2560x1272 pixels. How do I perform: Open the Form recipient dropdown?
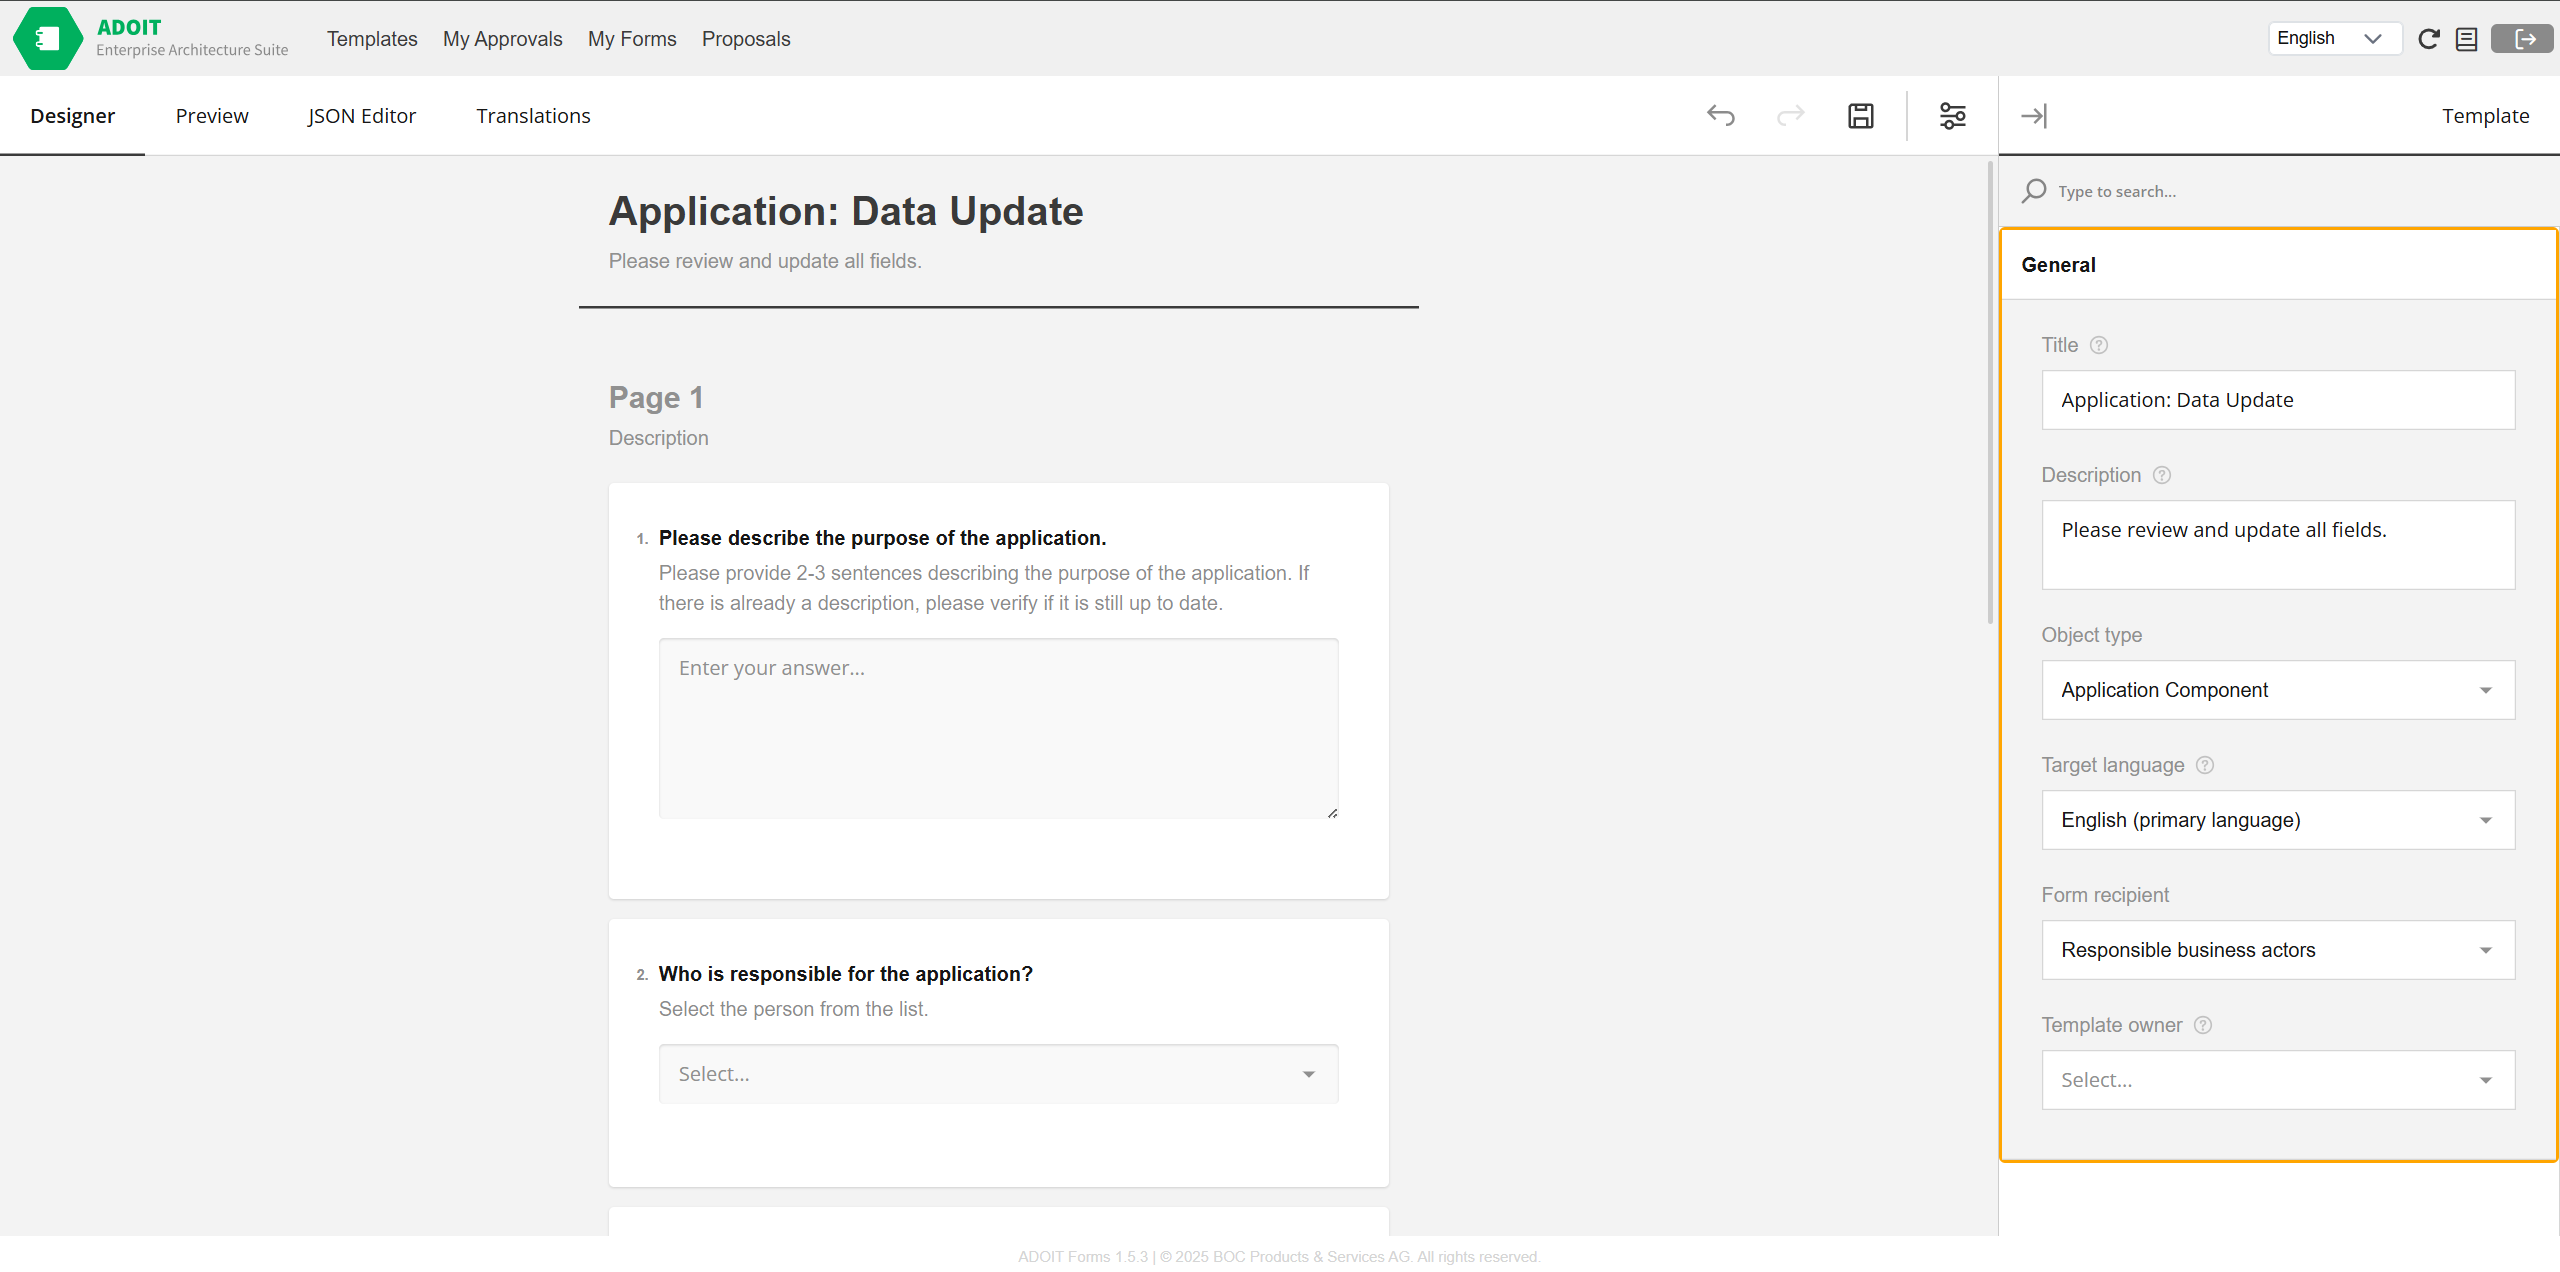coord(2277,950)
